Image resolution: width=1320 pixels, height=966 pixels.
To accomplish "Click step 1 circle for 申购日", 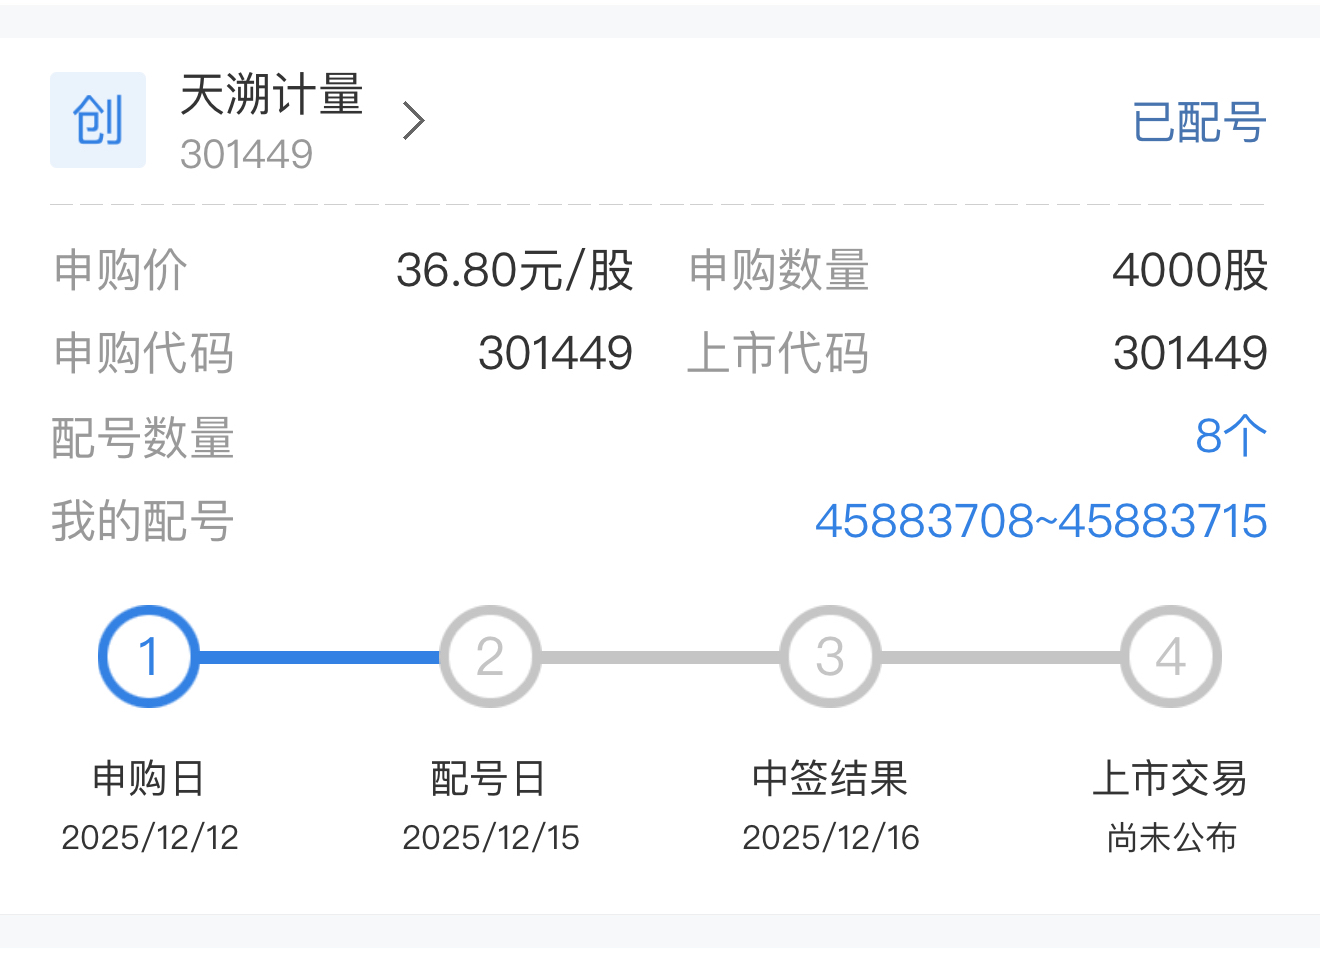I will [149, 657].
